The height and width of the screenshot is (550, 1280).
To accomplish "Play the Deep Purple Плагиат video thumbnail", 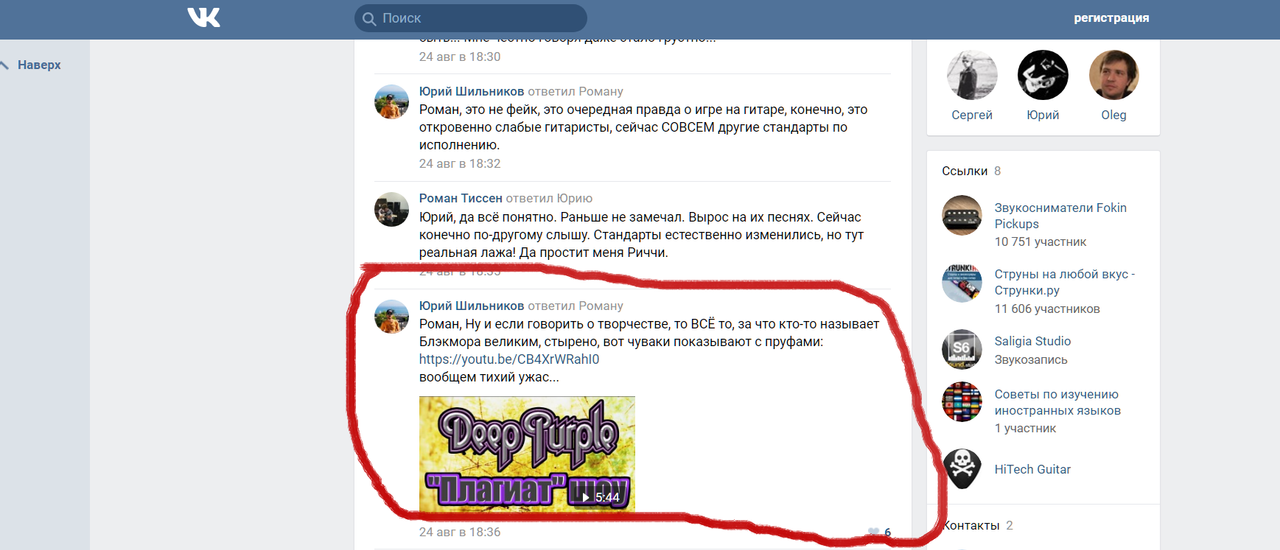I will click(527, 454).
